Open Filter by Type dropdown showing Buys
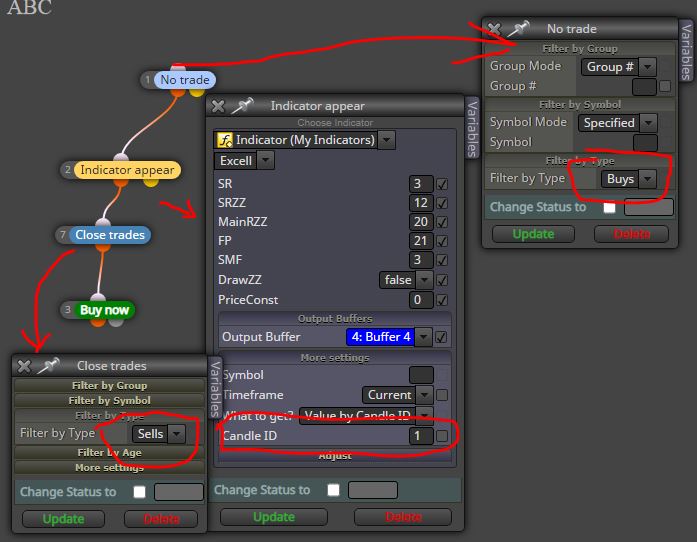This screenshot has width=697, height=542. pyautogui.click(x=648, y=179)
